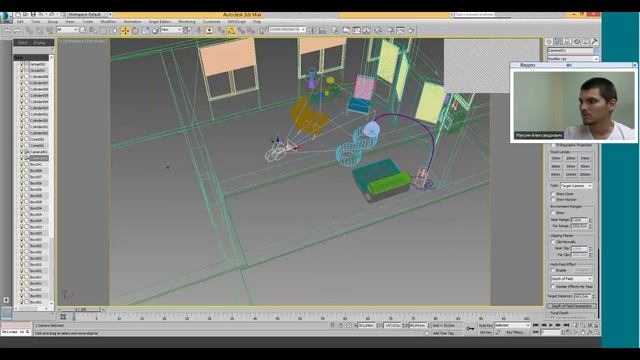
Task: Switch to the Utilities hammer tab
Action: click(x=594, y=42)
